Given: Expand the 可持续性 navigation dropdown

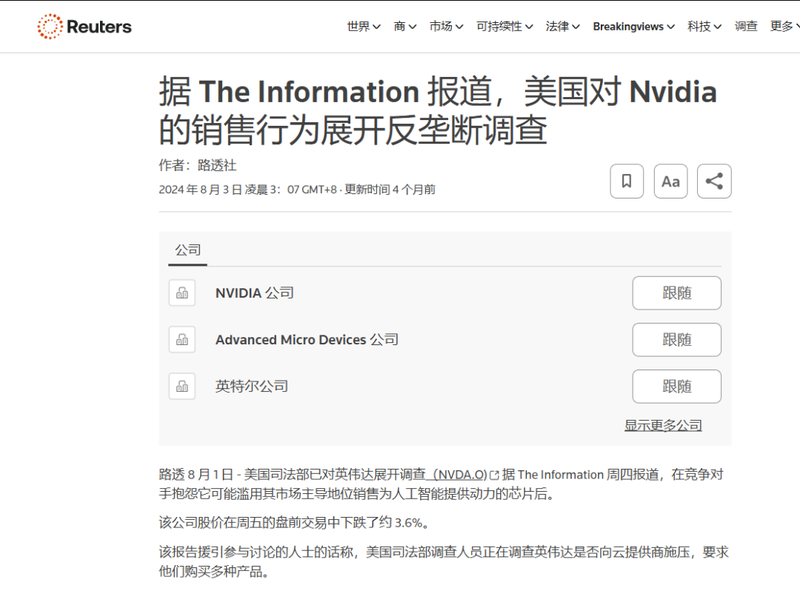Looking at the screenshot, I should click(x=504, y=27).
